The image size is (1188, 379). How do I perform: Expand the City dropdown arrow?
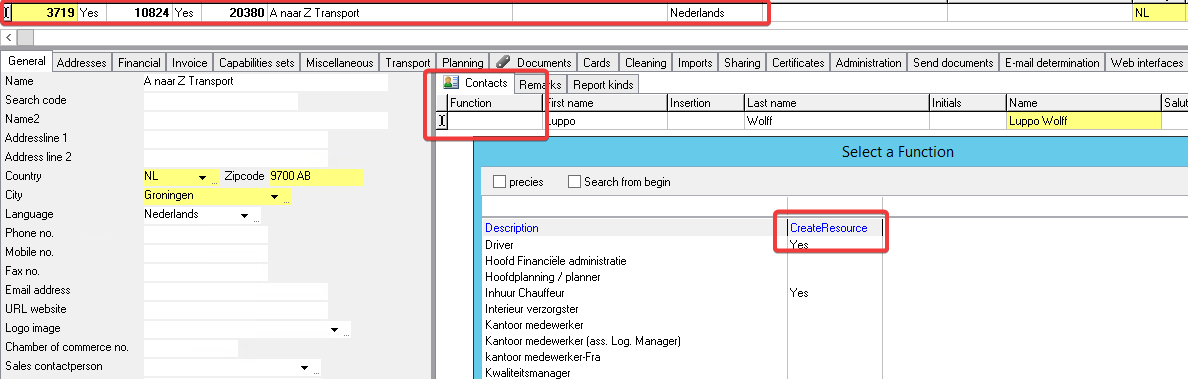pos(274,196)
